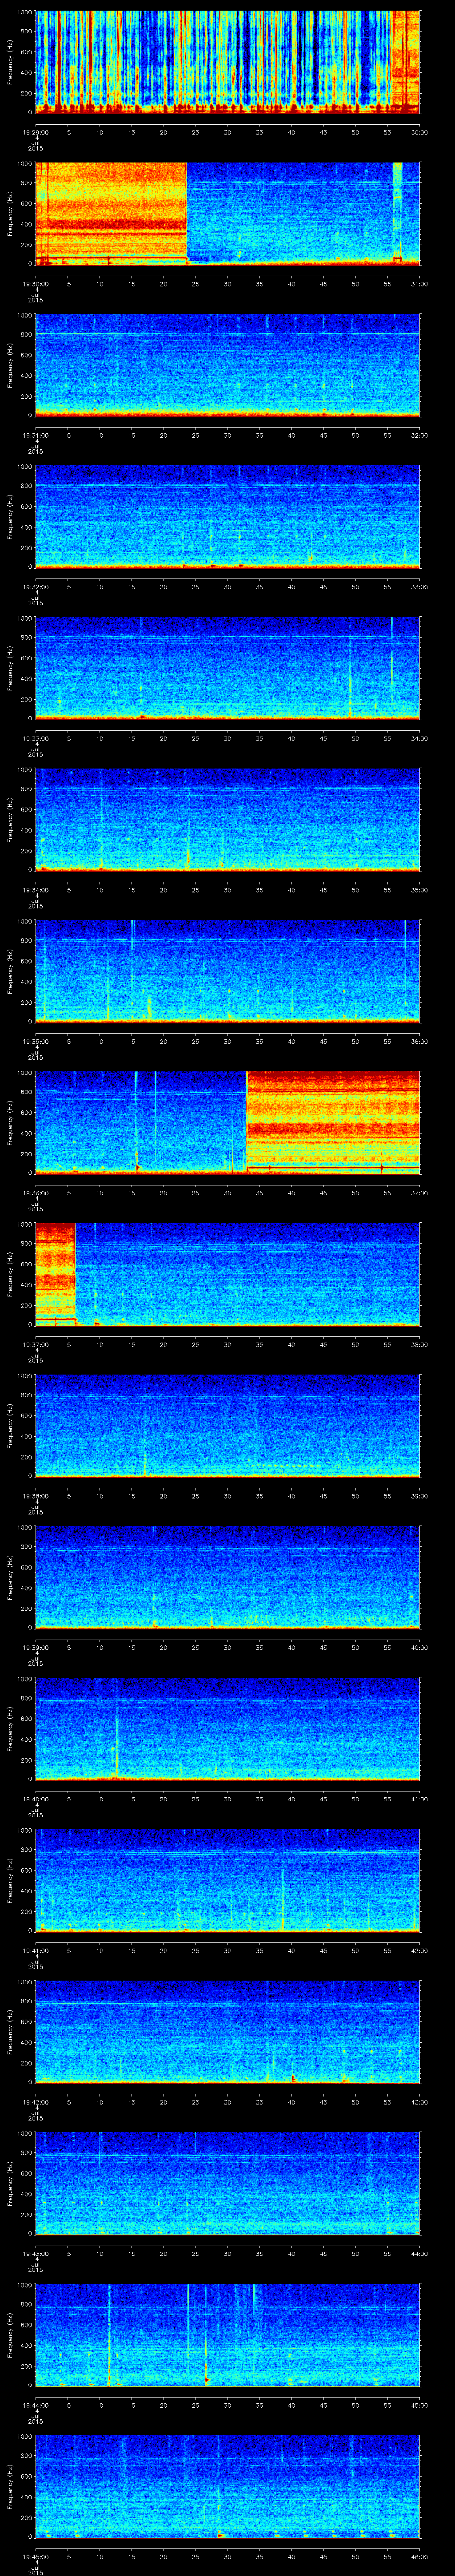Viewport: 455px width, 2576px height.
Task: Select the 19:32:00 spectrogram plot
Action: pos(227,516)
